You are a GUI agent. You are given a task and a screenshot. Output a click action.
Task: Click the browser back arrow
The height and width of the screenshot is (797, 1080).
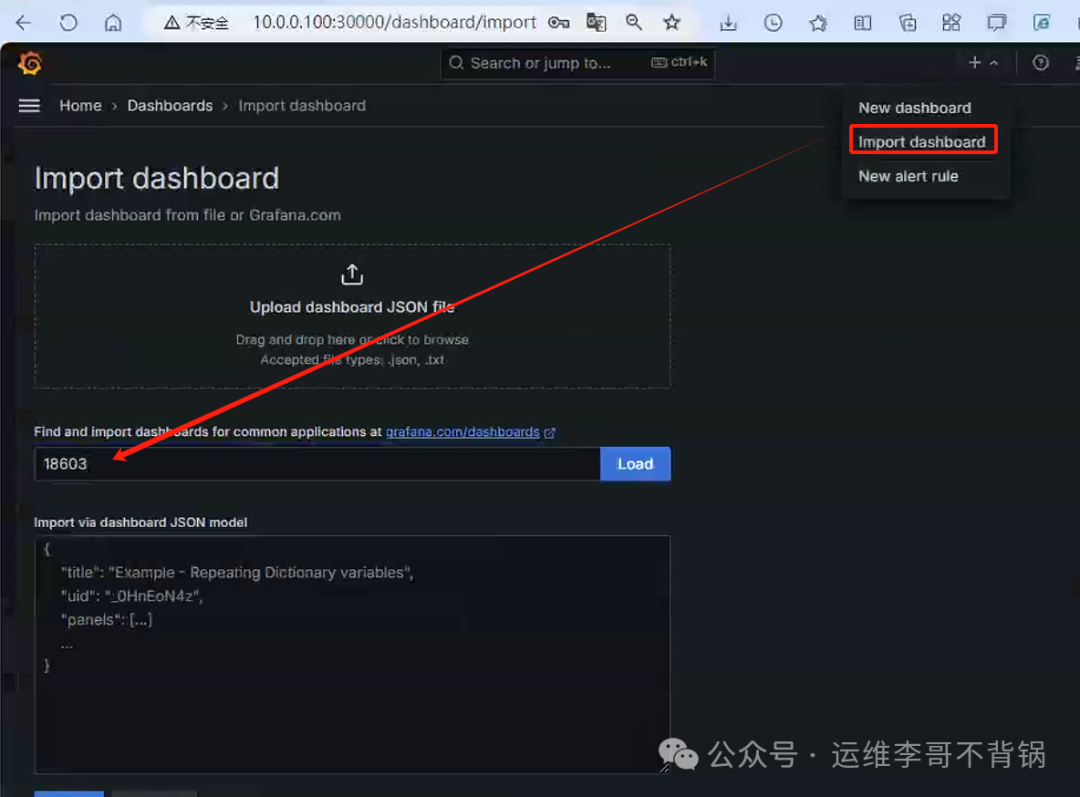(23, 23)
